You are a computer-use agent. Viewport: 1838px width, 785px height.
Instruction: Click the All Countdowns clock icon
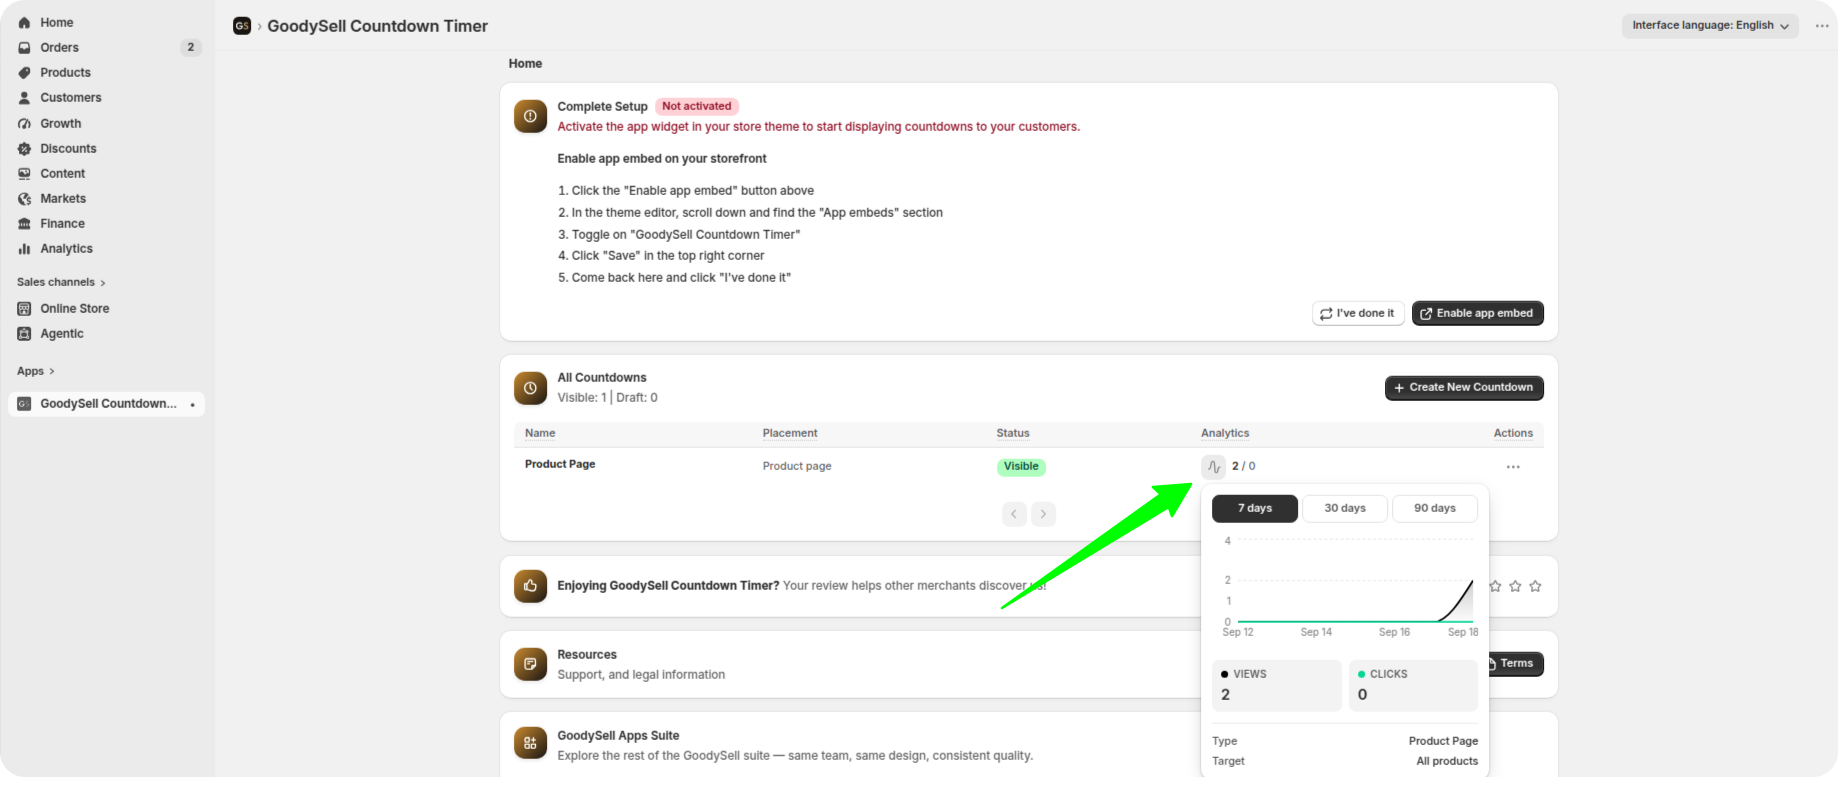[530, 388]
